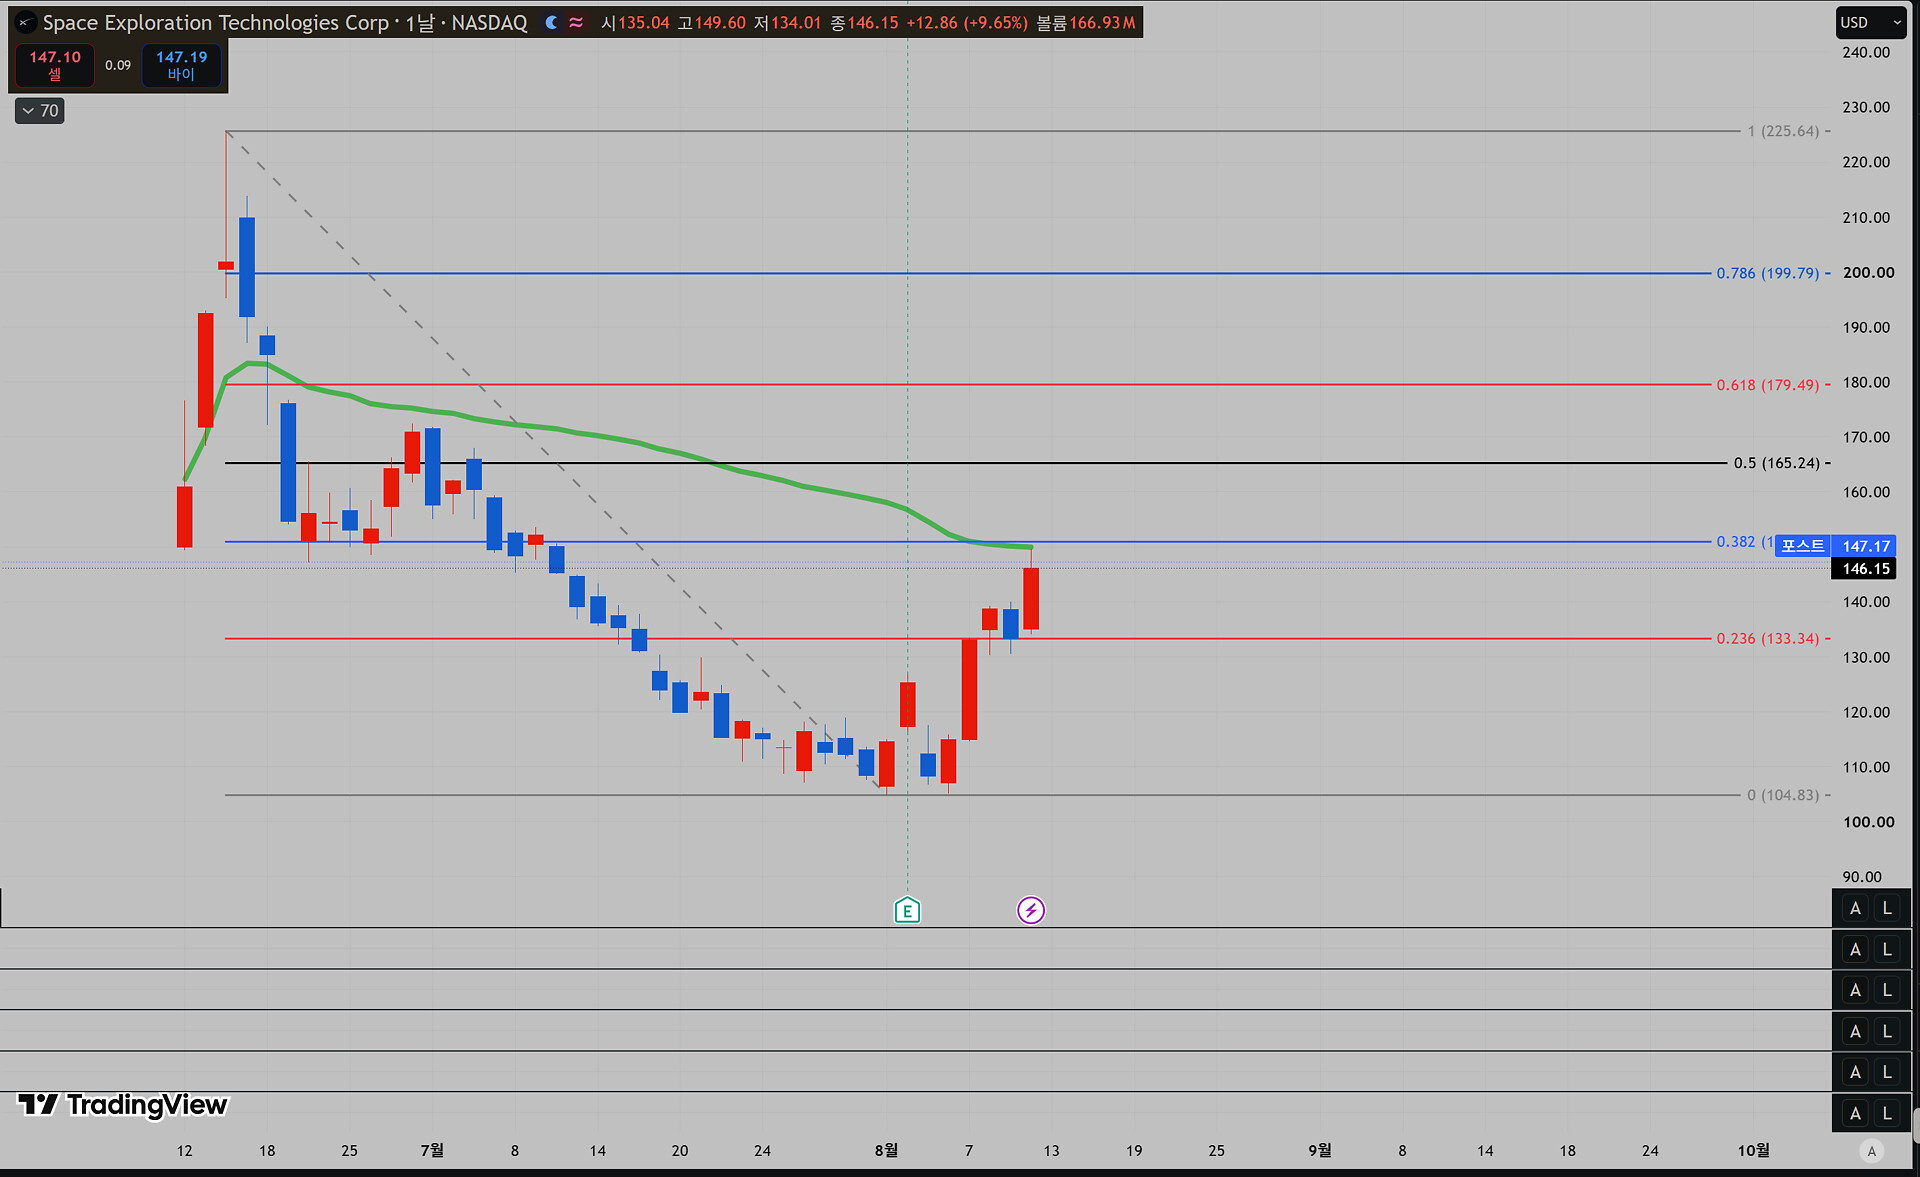Screen dimensions: 1920x1177
Task: Click the 120.00 price axis label
Action: pyautogui.click(x=1866, y=712)
